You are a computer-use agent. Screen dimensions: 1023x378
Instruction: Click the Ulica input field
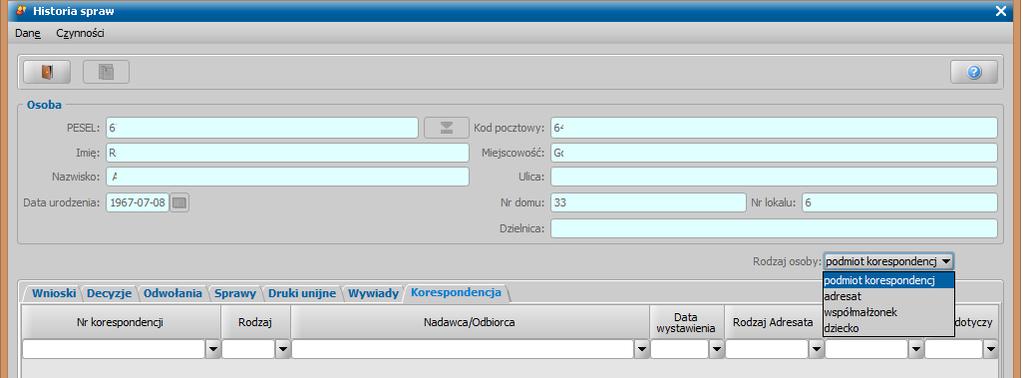[774, 177]
